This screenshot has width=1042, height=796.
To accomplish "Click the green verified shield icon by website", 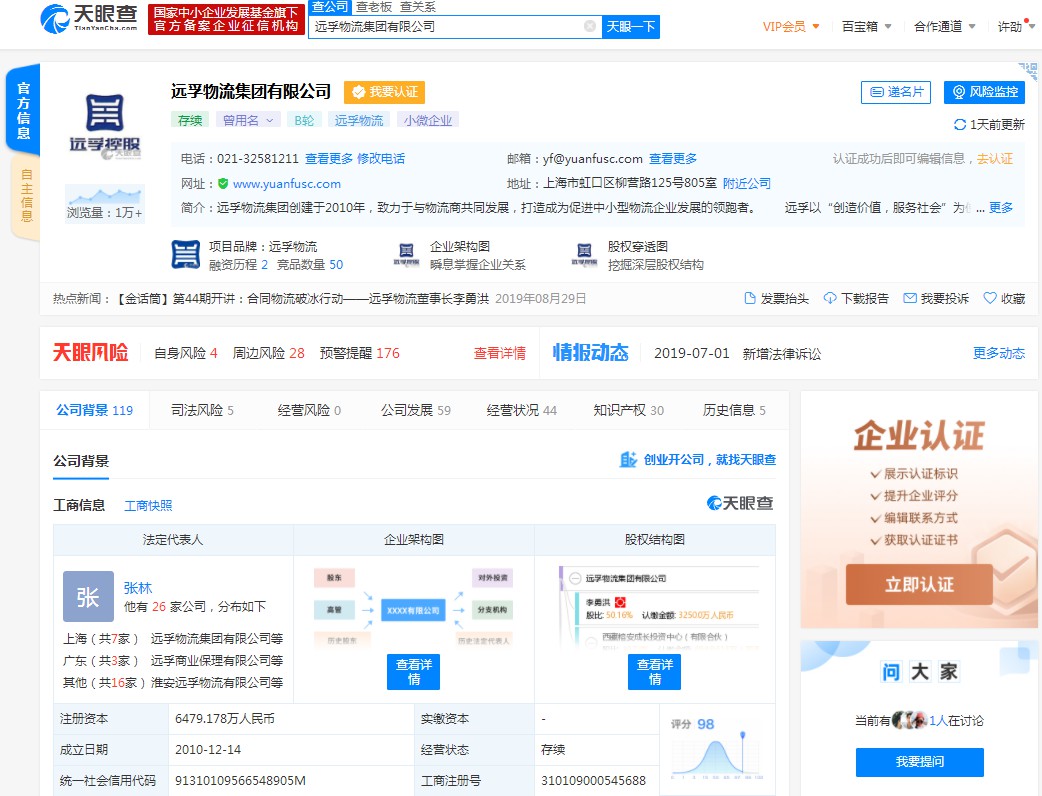I will click(x=223, y=183).
